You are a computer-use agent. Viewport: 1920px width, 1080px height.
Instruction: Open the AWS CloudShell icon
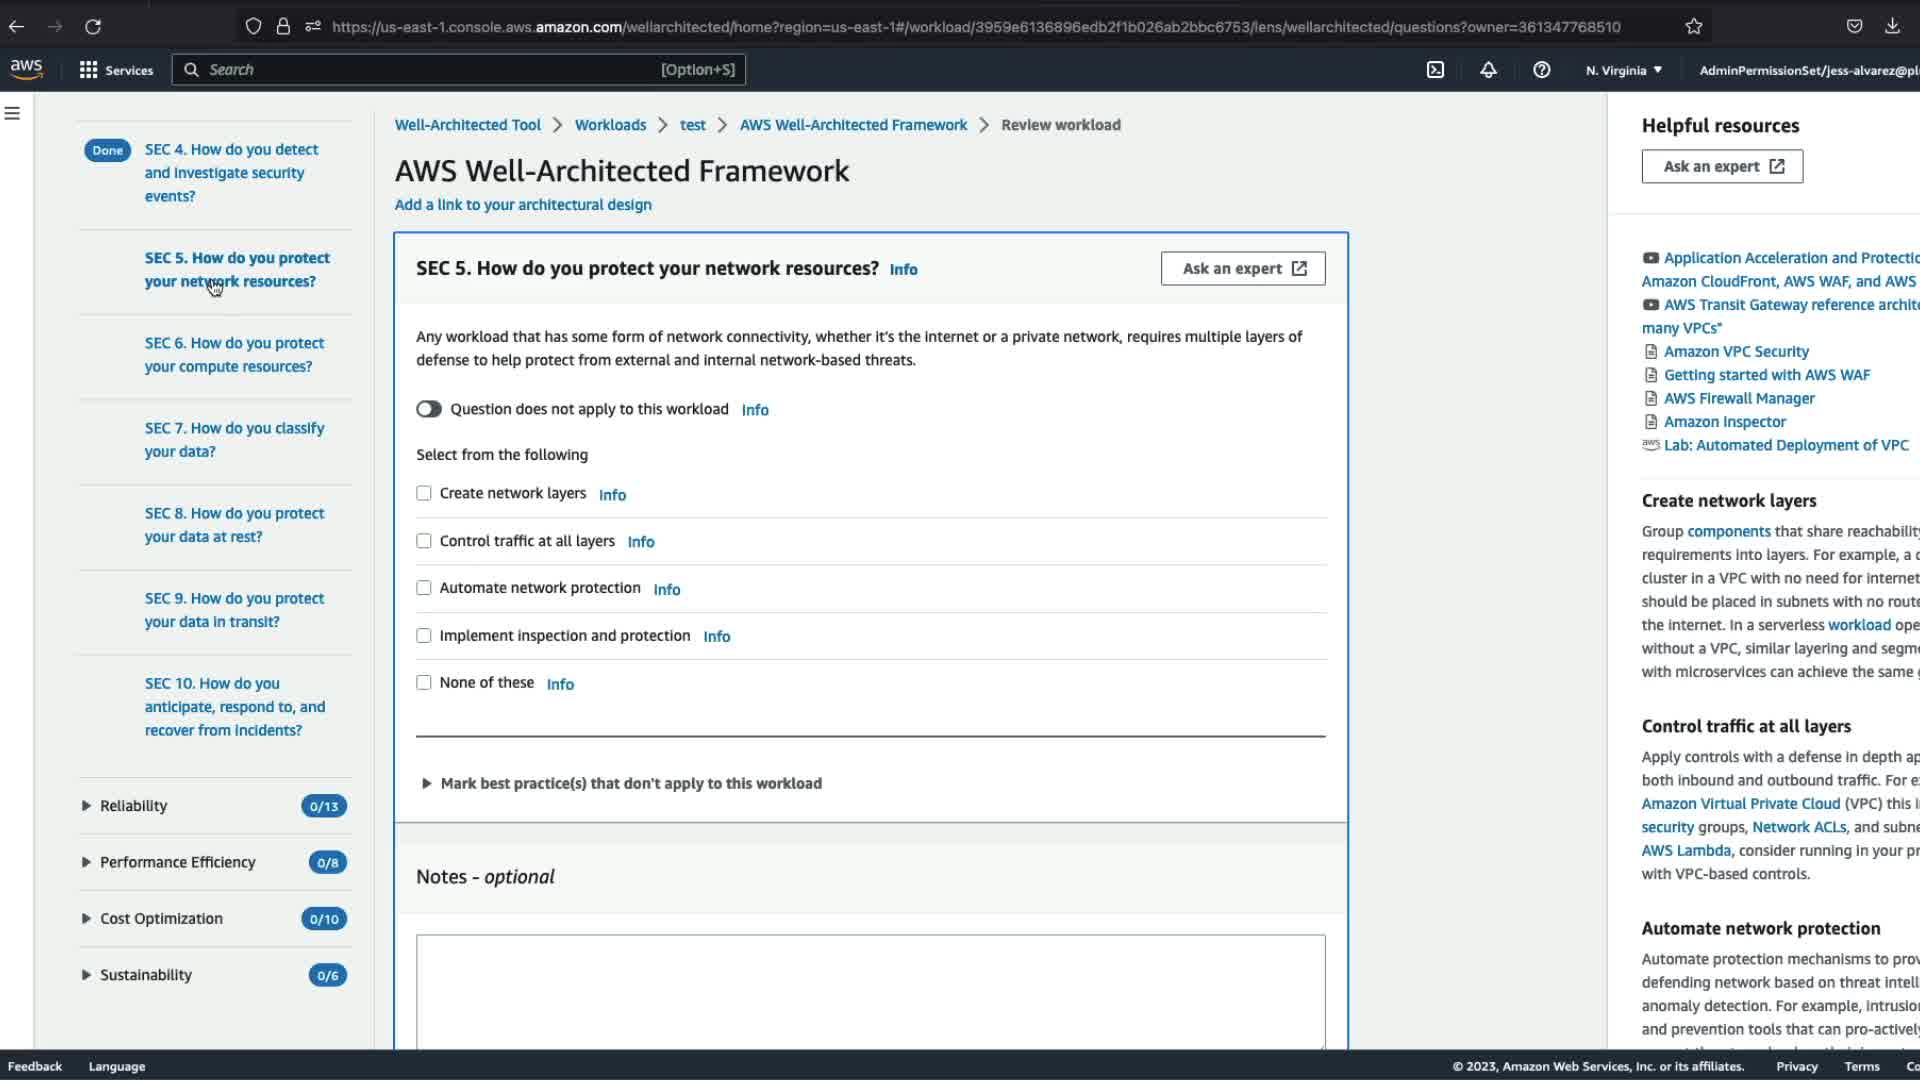coord(1435,70)
